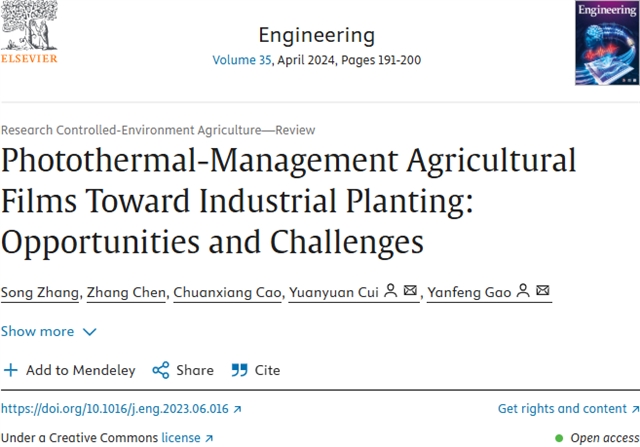Screen dimensions: 640x447
Task: Click the Engineering journal title
Action: [x=316, y=35]
